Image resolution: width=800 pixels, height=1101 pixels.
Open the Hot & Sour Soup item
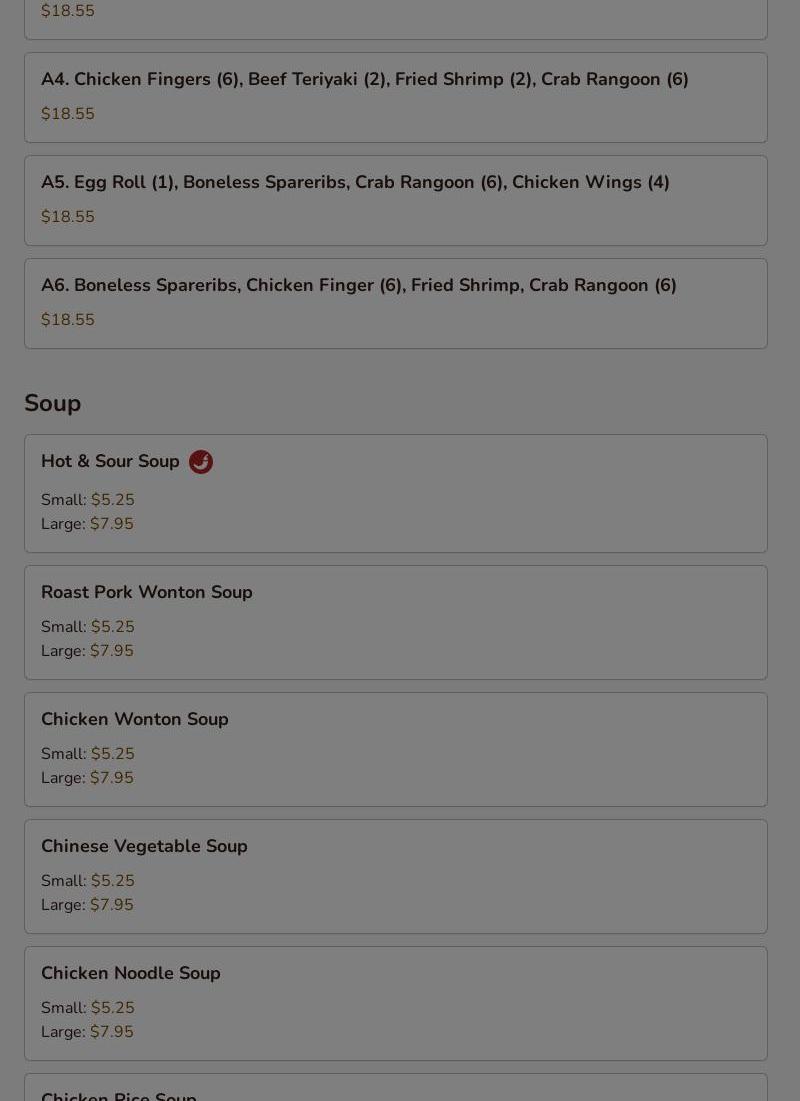395,494
